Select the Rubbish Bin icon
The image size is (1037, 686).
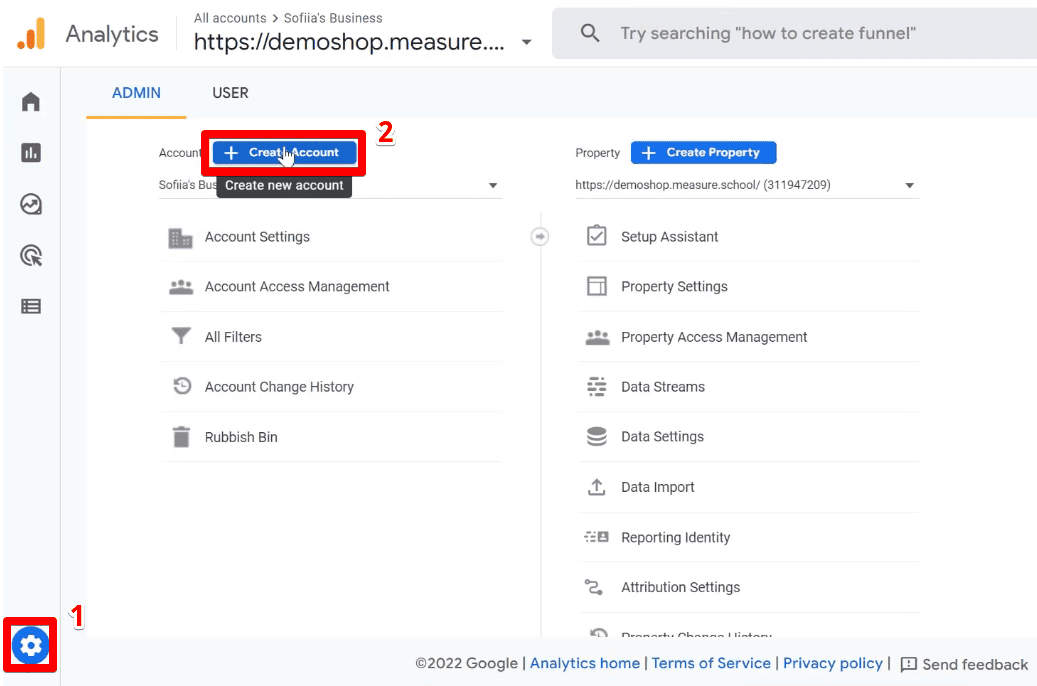click(181, 437)
